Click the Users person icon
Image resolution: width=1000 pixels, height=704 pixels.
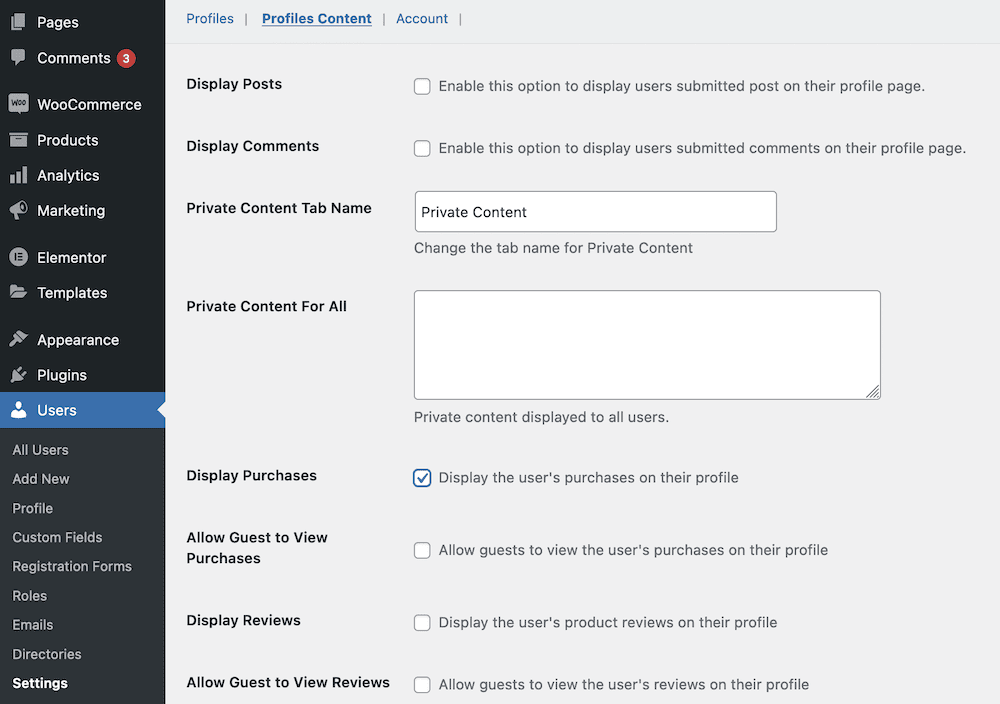[18, 410]
